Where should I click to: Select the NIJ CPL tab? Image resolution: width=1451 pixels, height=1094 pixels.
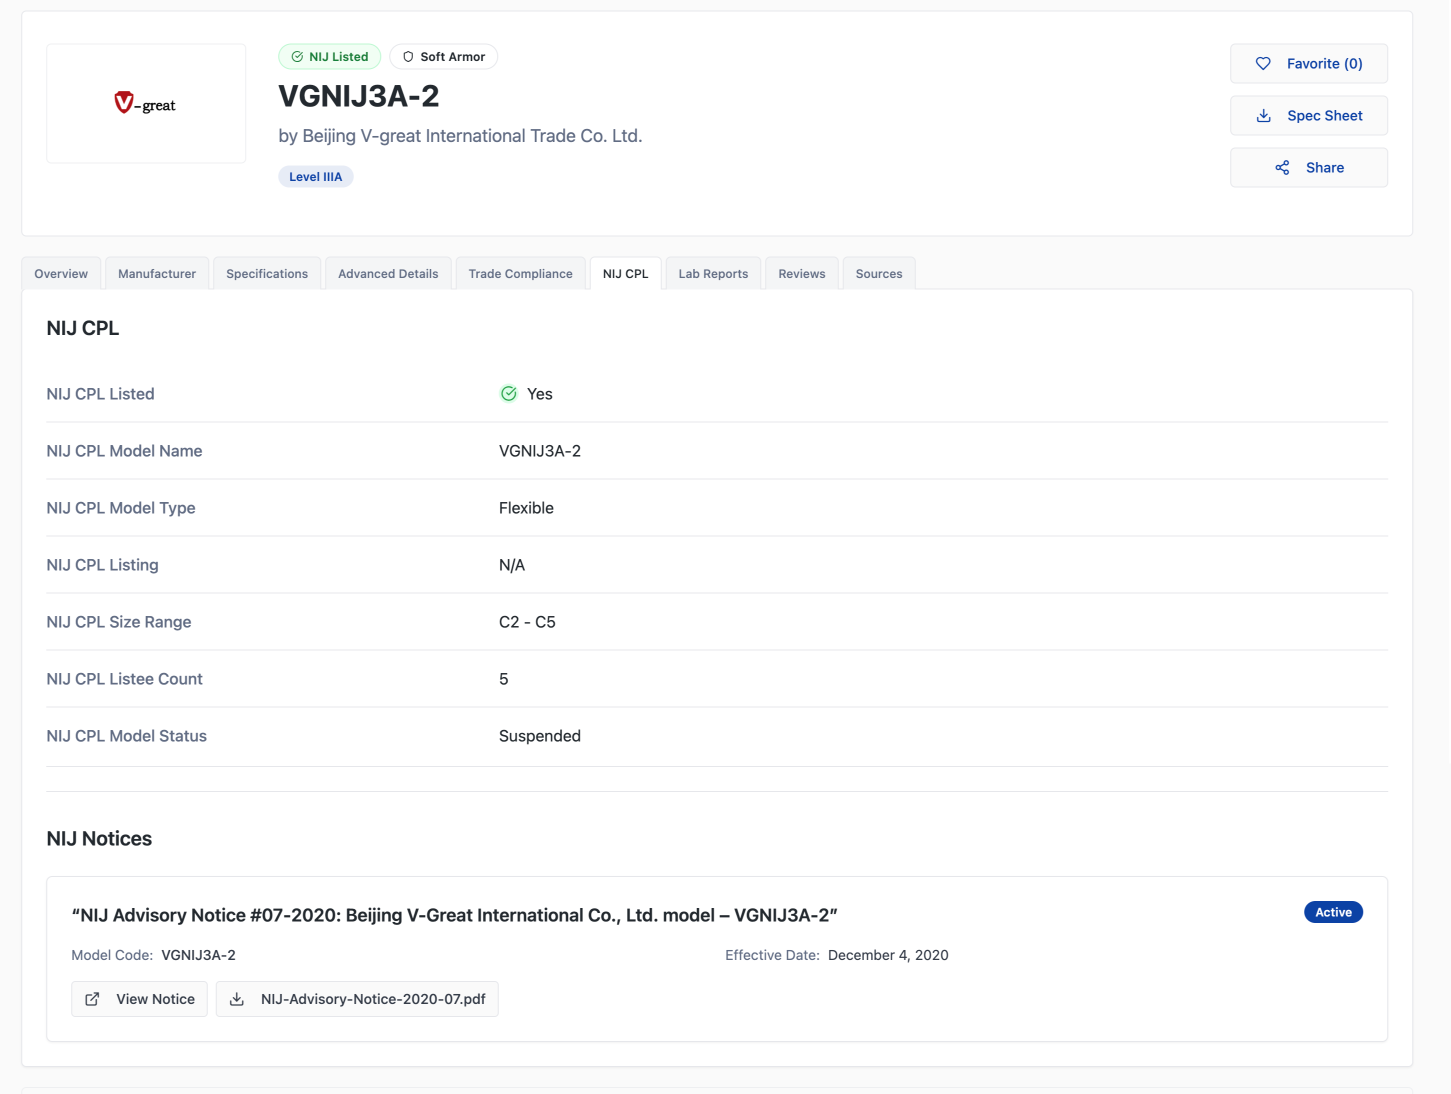tap(625, 273)
